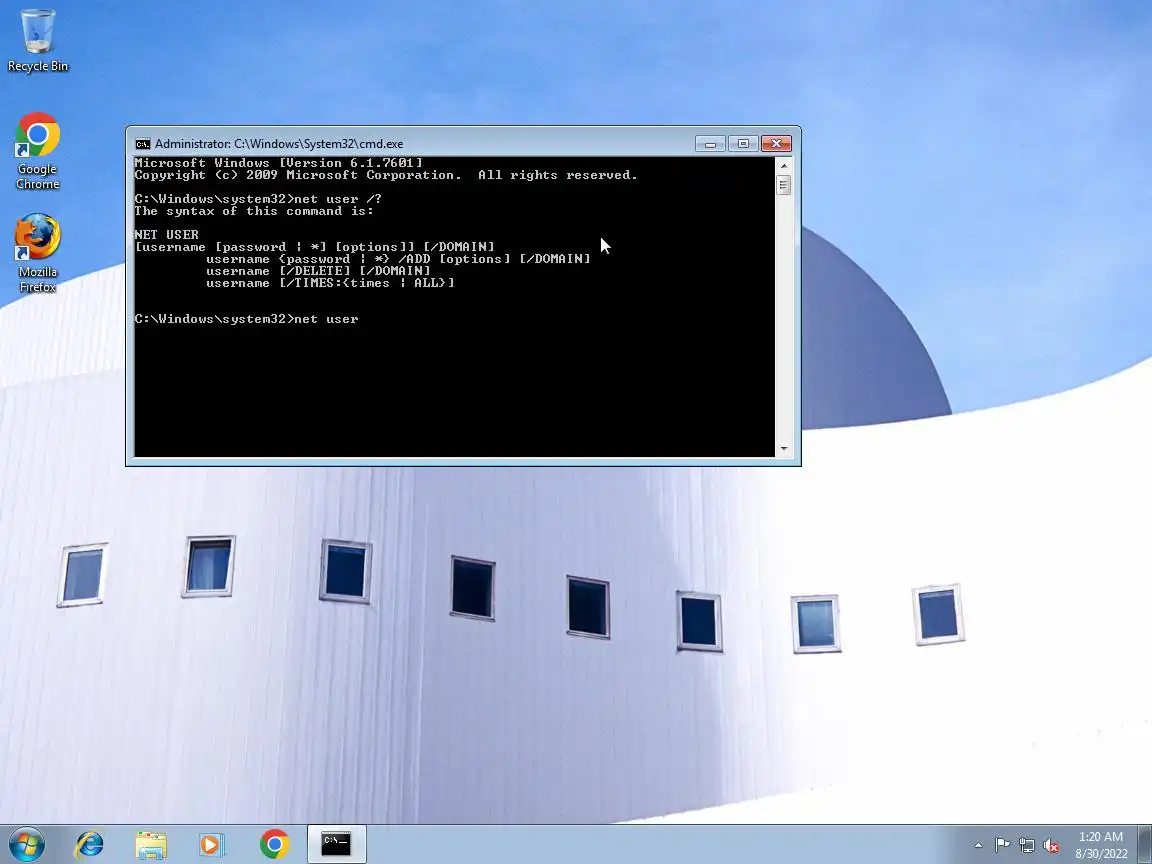Click the '/ADD [options] [/DOMAIN]' syntax line
The width and height of the screenshot is (1152, 864).
(398, 259)
